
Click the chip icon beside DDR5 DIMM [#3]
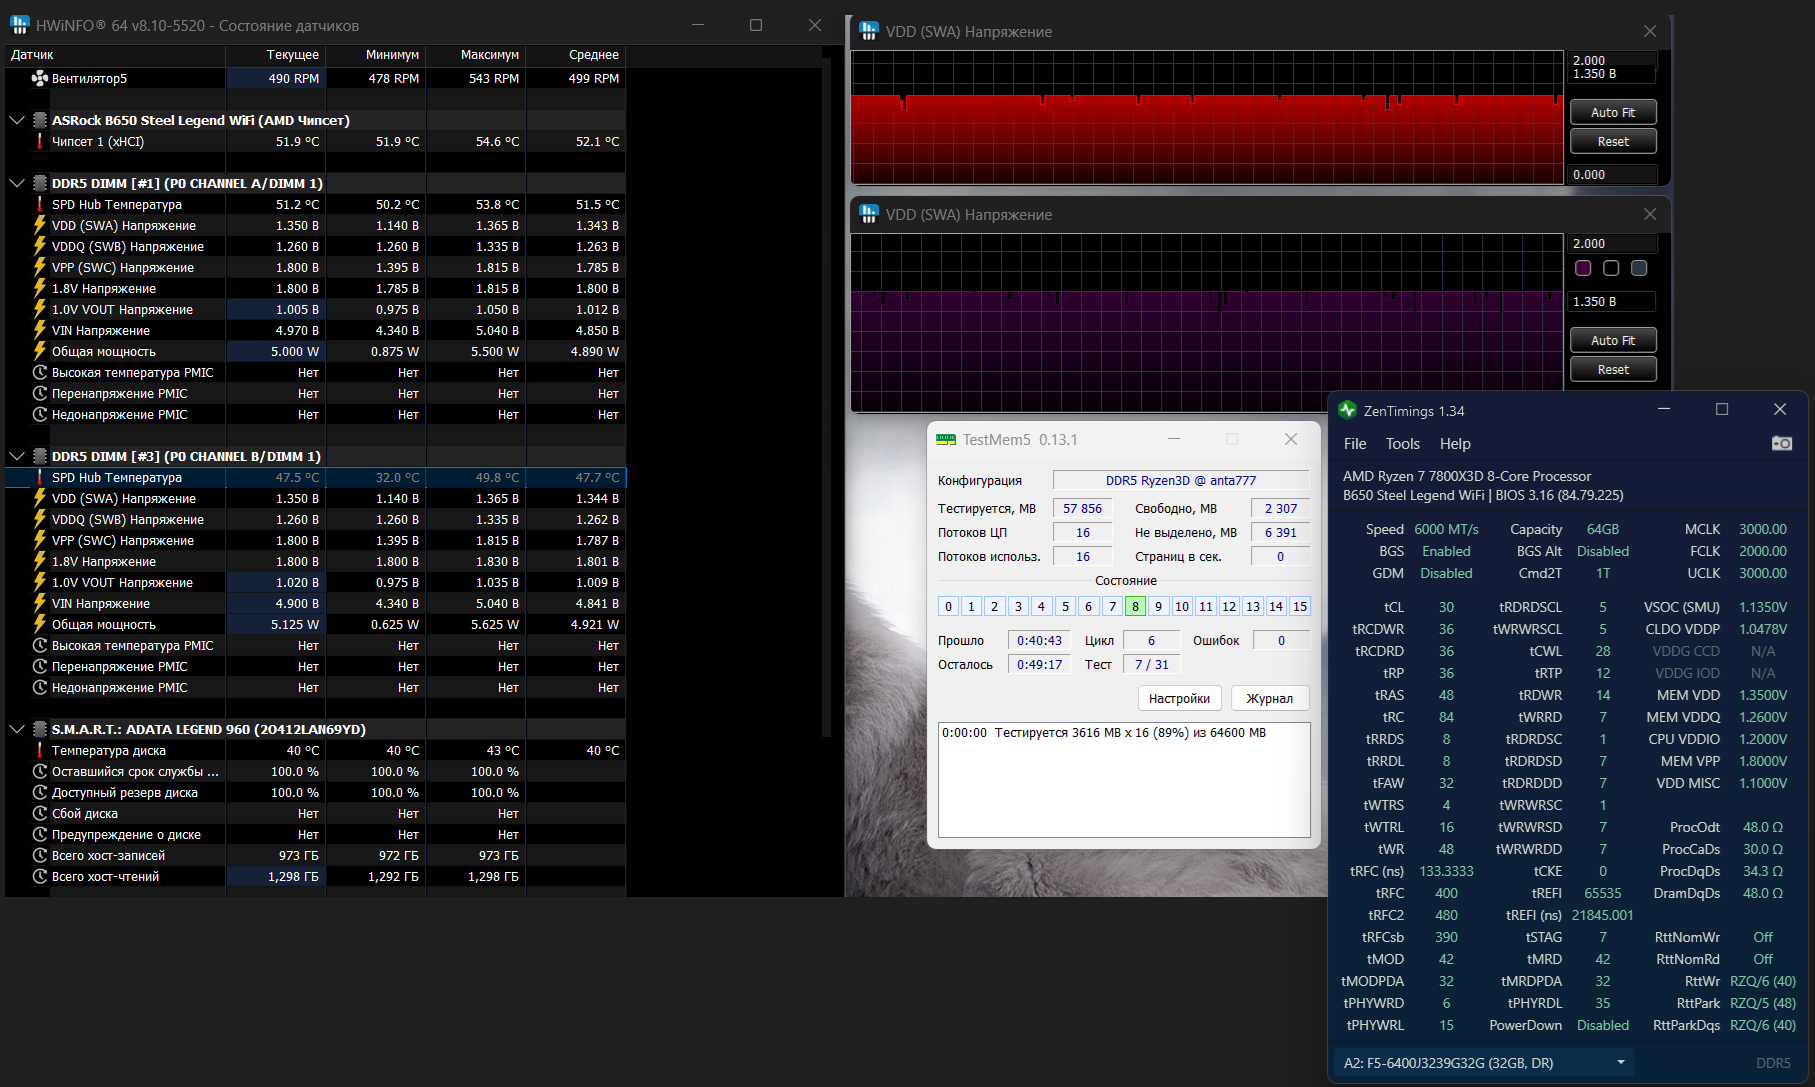(40, 456)
